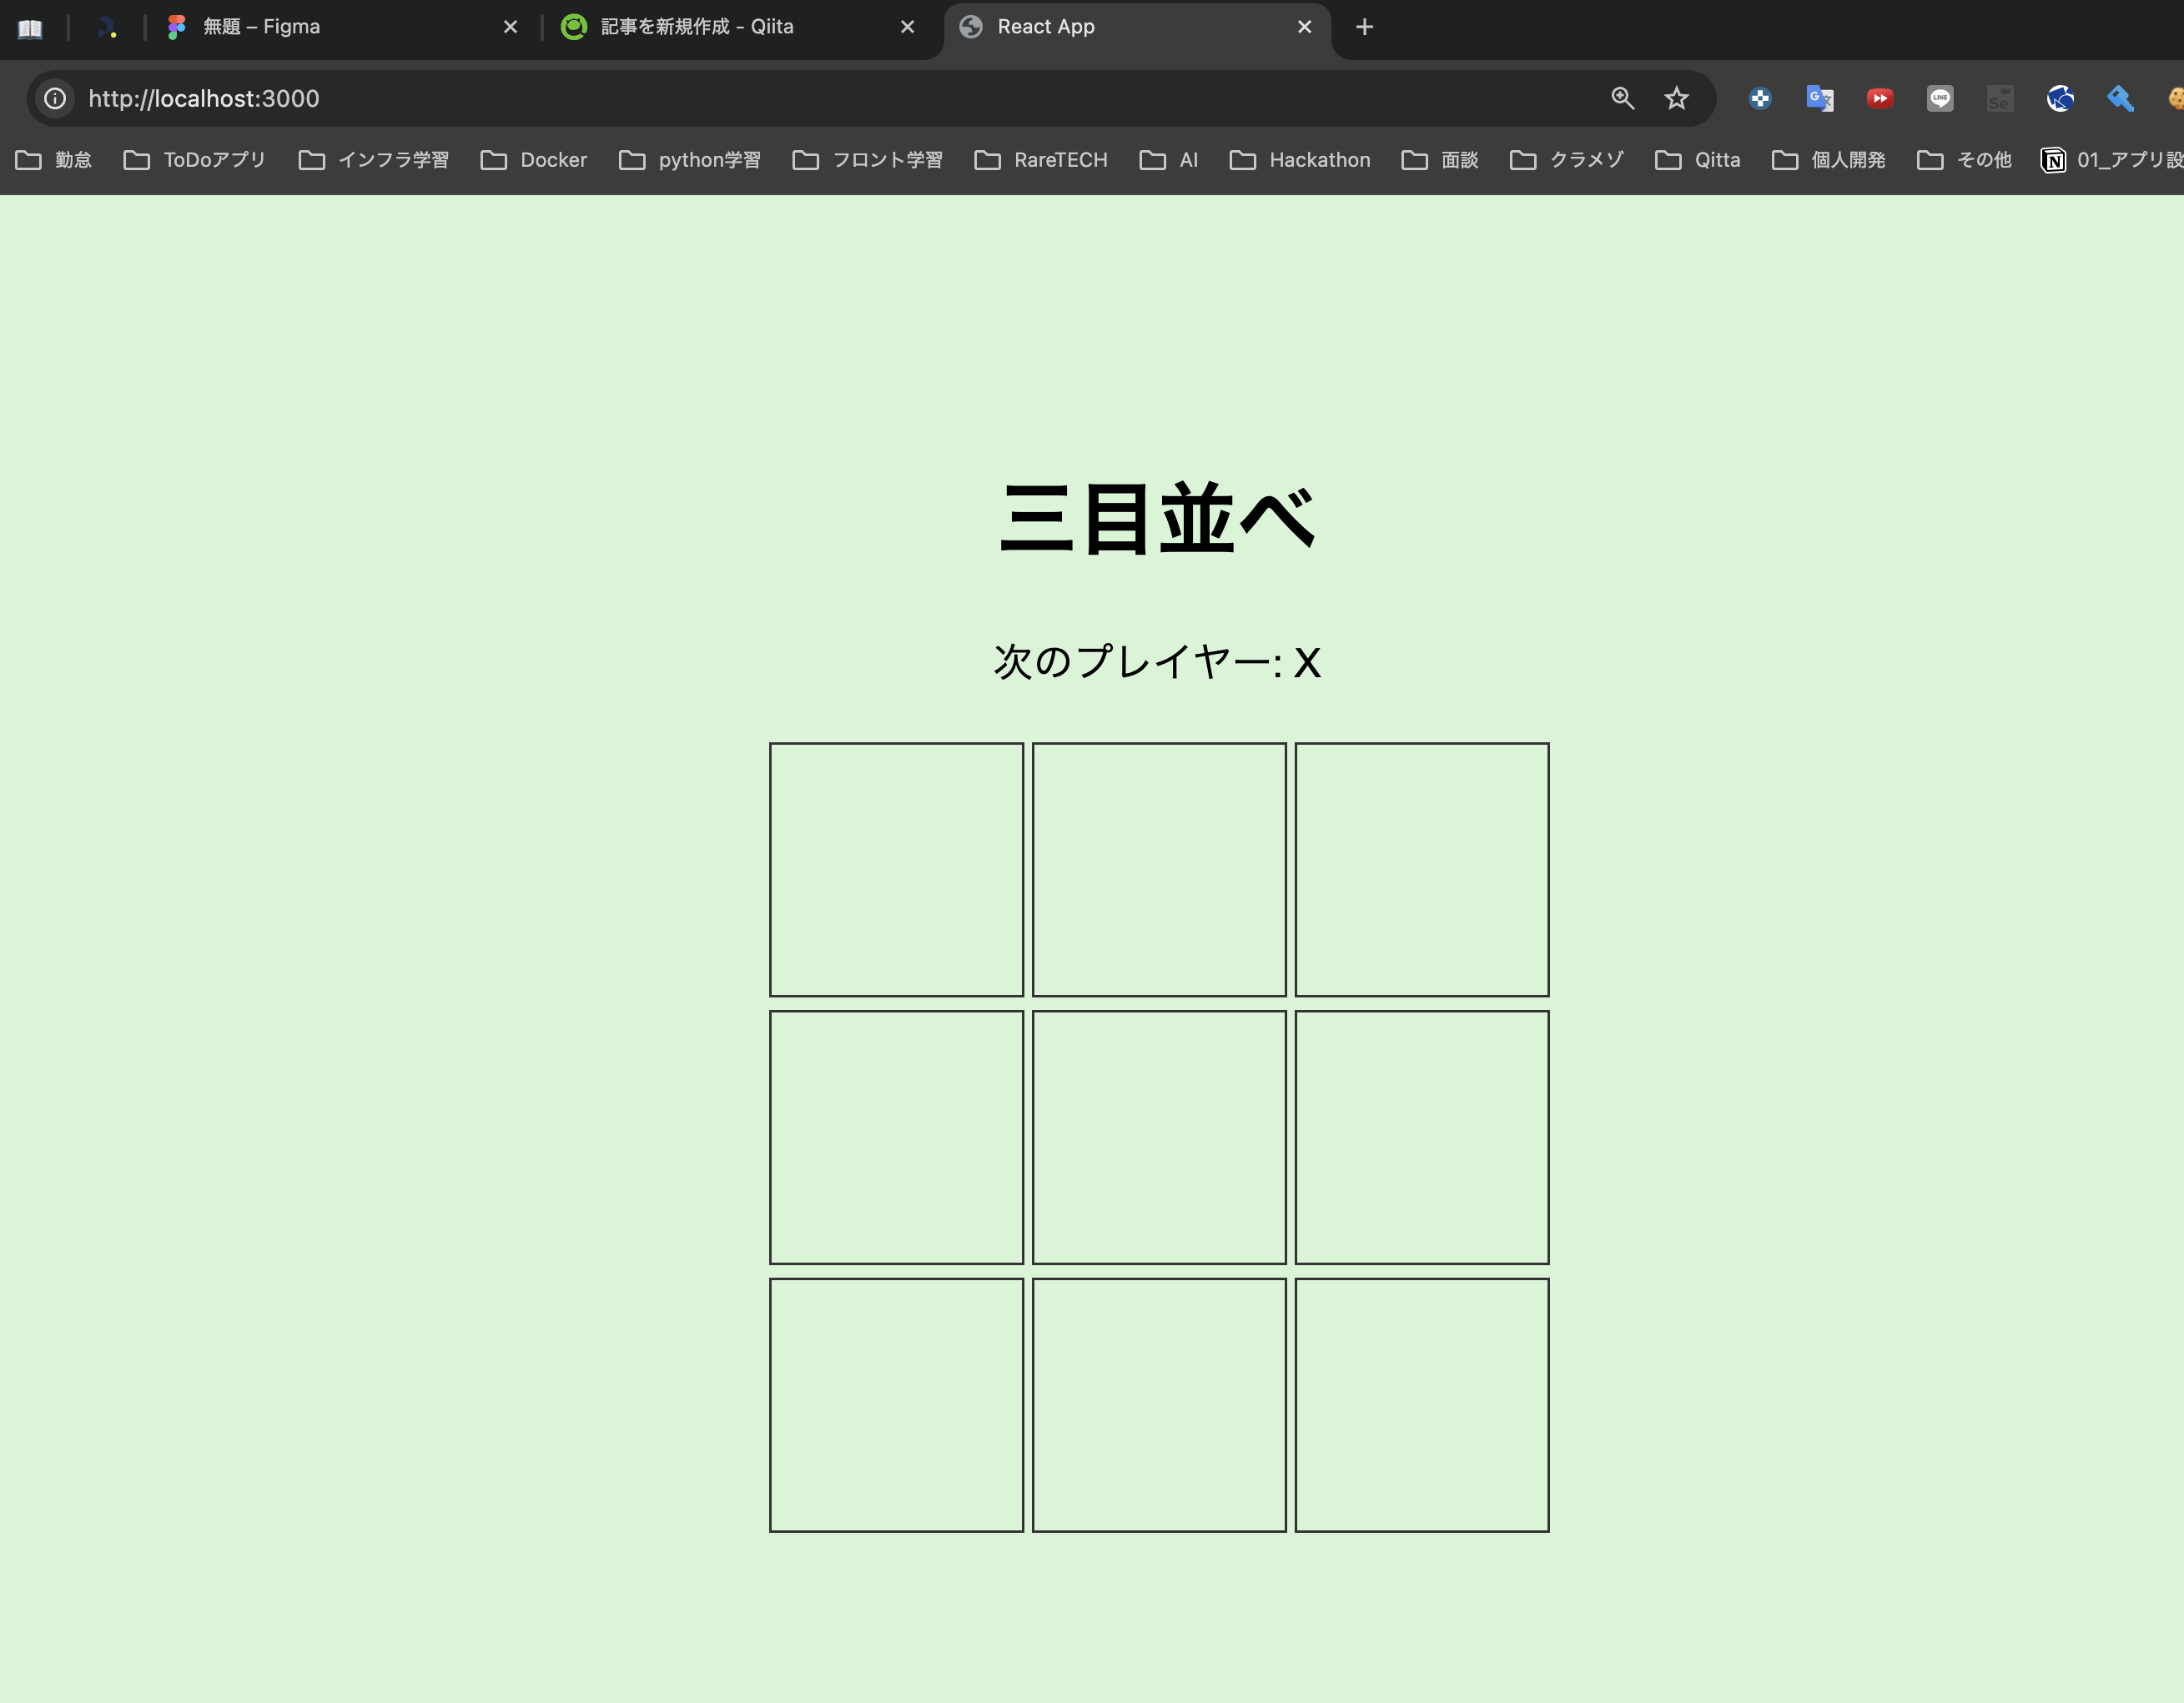Viewport: 2184px width, 1703px height.
Task: Click the blue key password extension icon
Action: (x=2121, y=98)
